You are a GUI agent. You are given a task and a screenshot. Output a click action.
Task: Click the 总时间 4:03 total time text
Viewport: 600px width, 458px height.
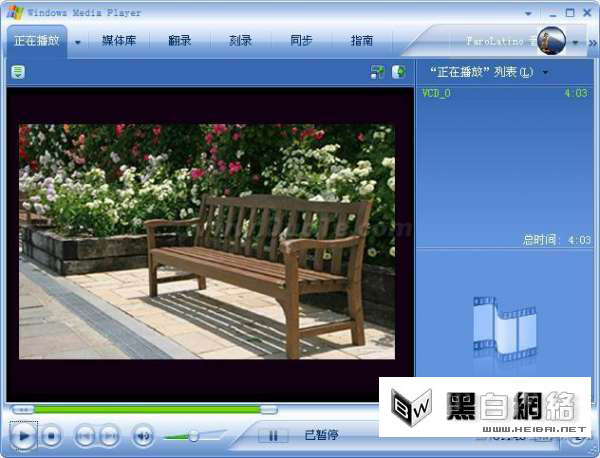coord(557,240)
